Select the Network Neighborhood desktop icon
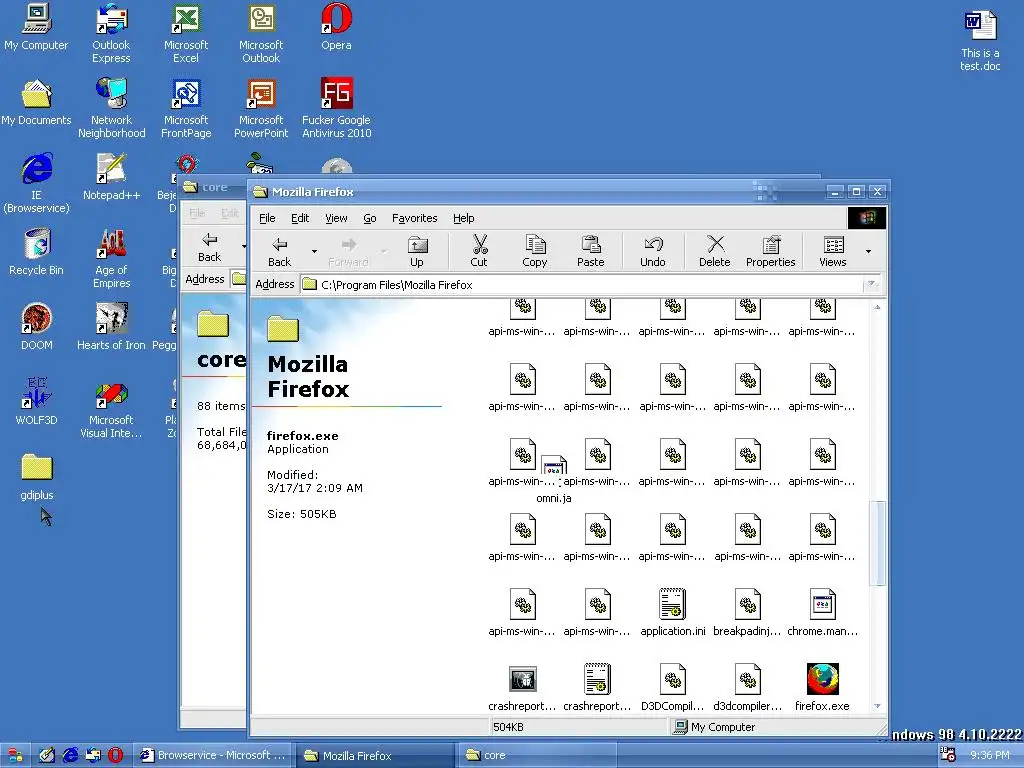Image resolution: width=1024 pixels, height=768 pixels. 112,109
